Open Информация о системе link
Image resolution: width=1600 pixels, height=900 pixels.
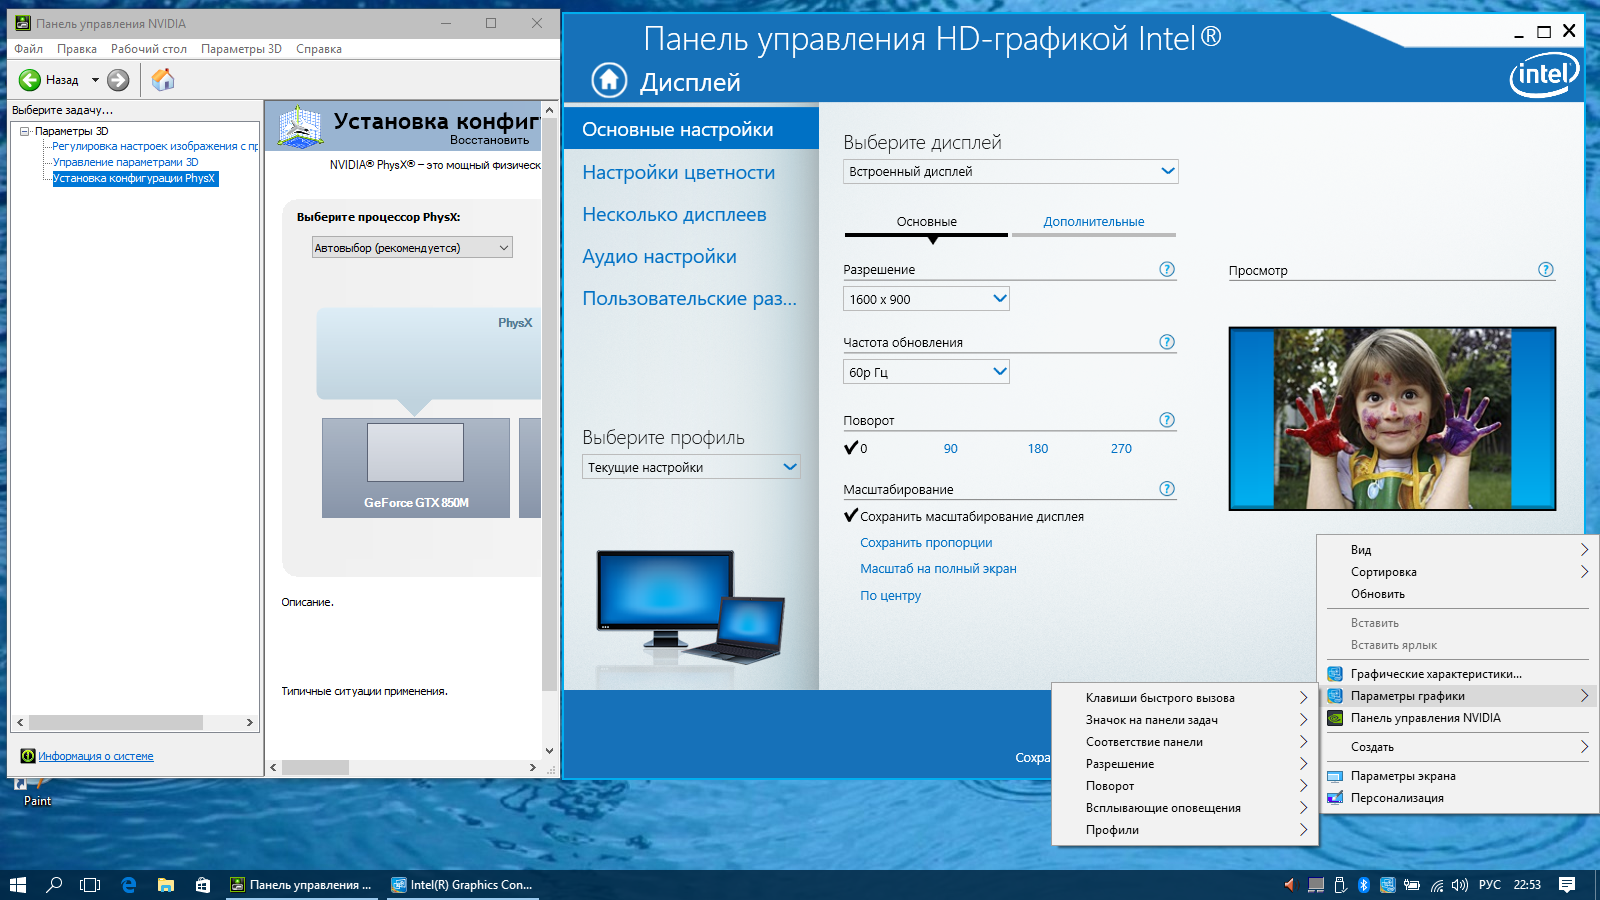coord(96,756)
